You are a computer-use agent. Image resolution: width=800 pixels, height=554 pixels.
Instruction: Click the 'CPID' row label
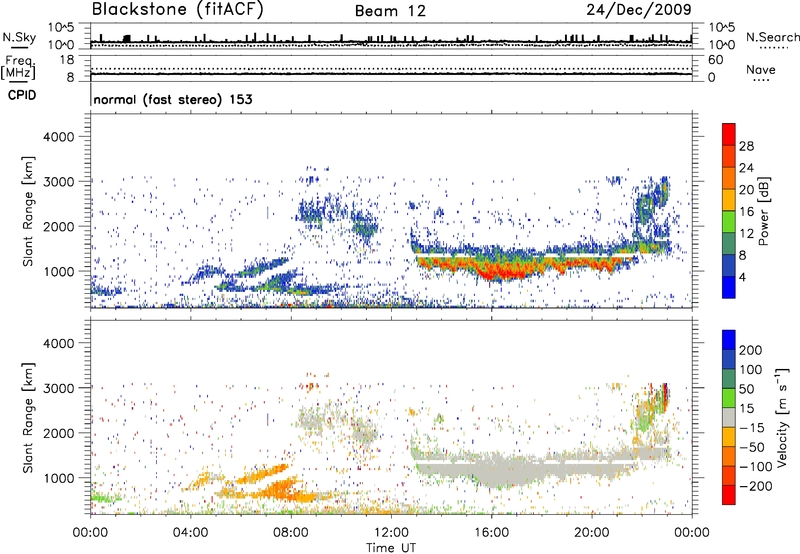[x=22, y=95]
